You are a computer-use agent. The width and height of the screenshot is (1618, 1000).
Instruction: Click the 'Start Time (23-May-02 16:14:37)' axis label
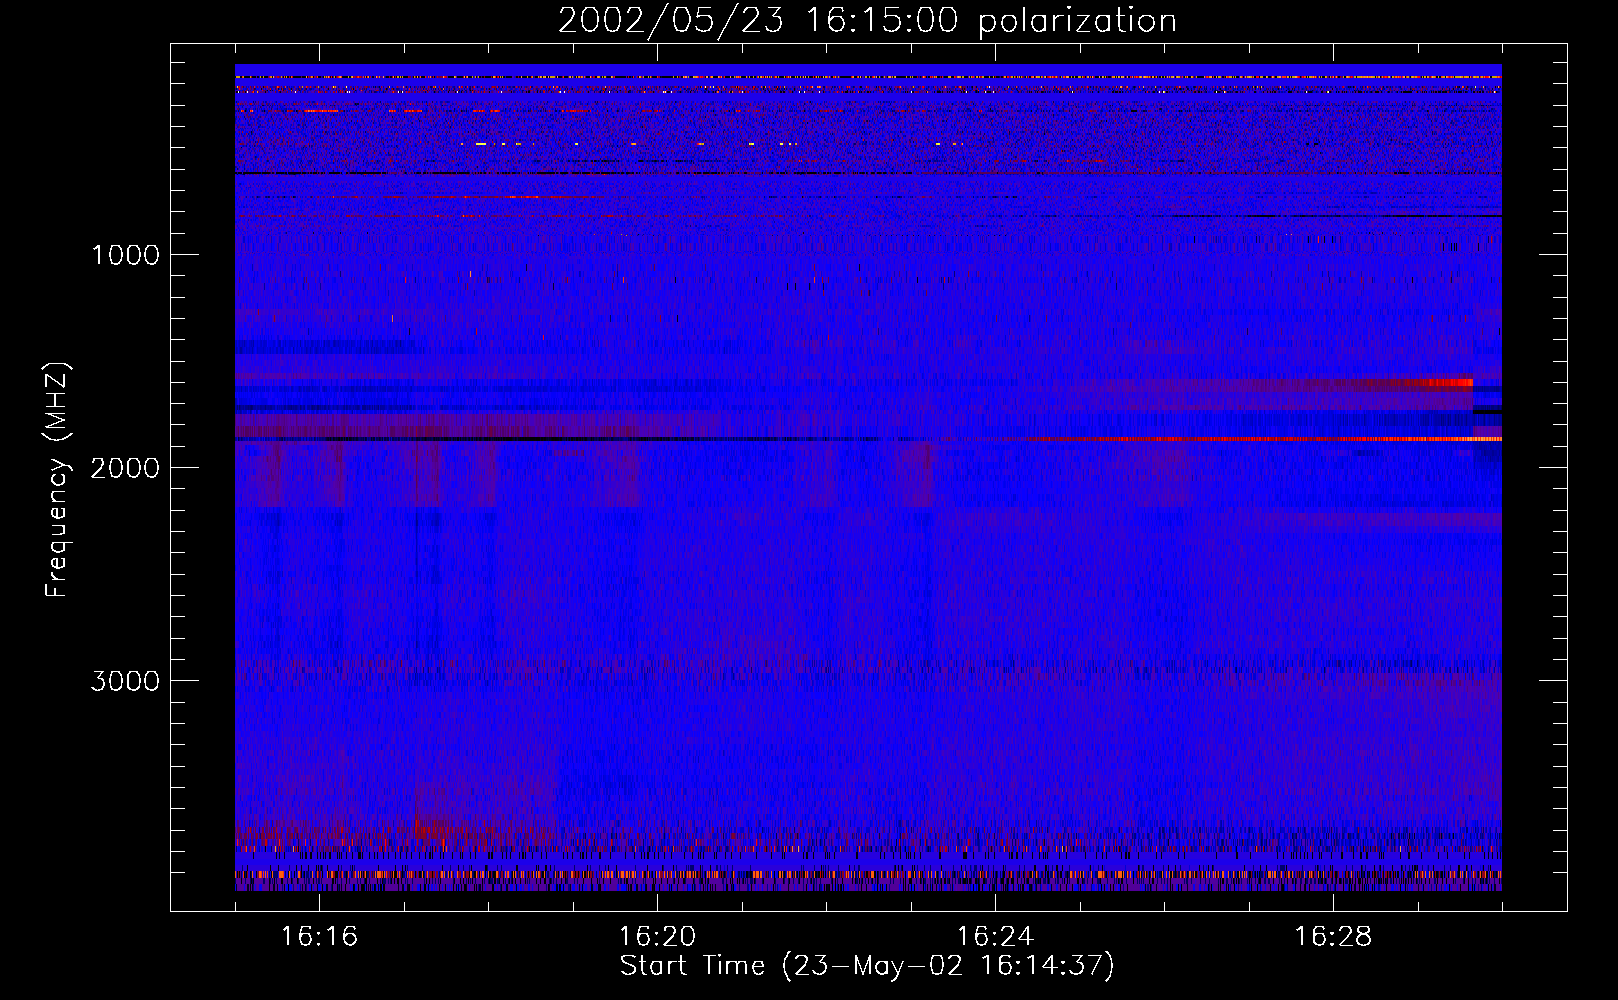867,966
